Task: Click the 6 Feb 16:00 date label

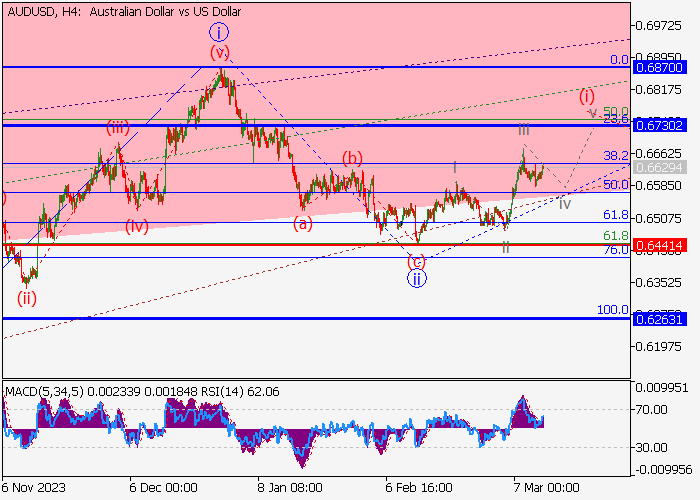Action: coord(419,487)
